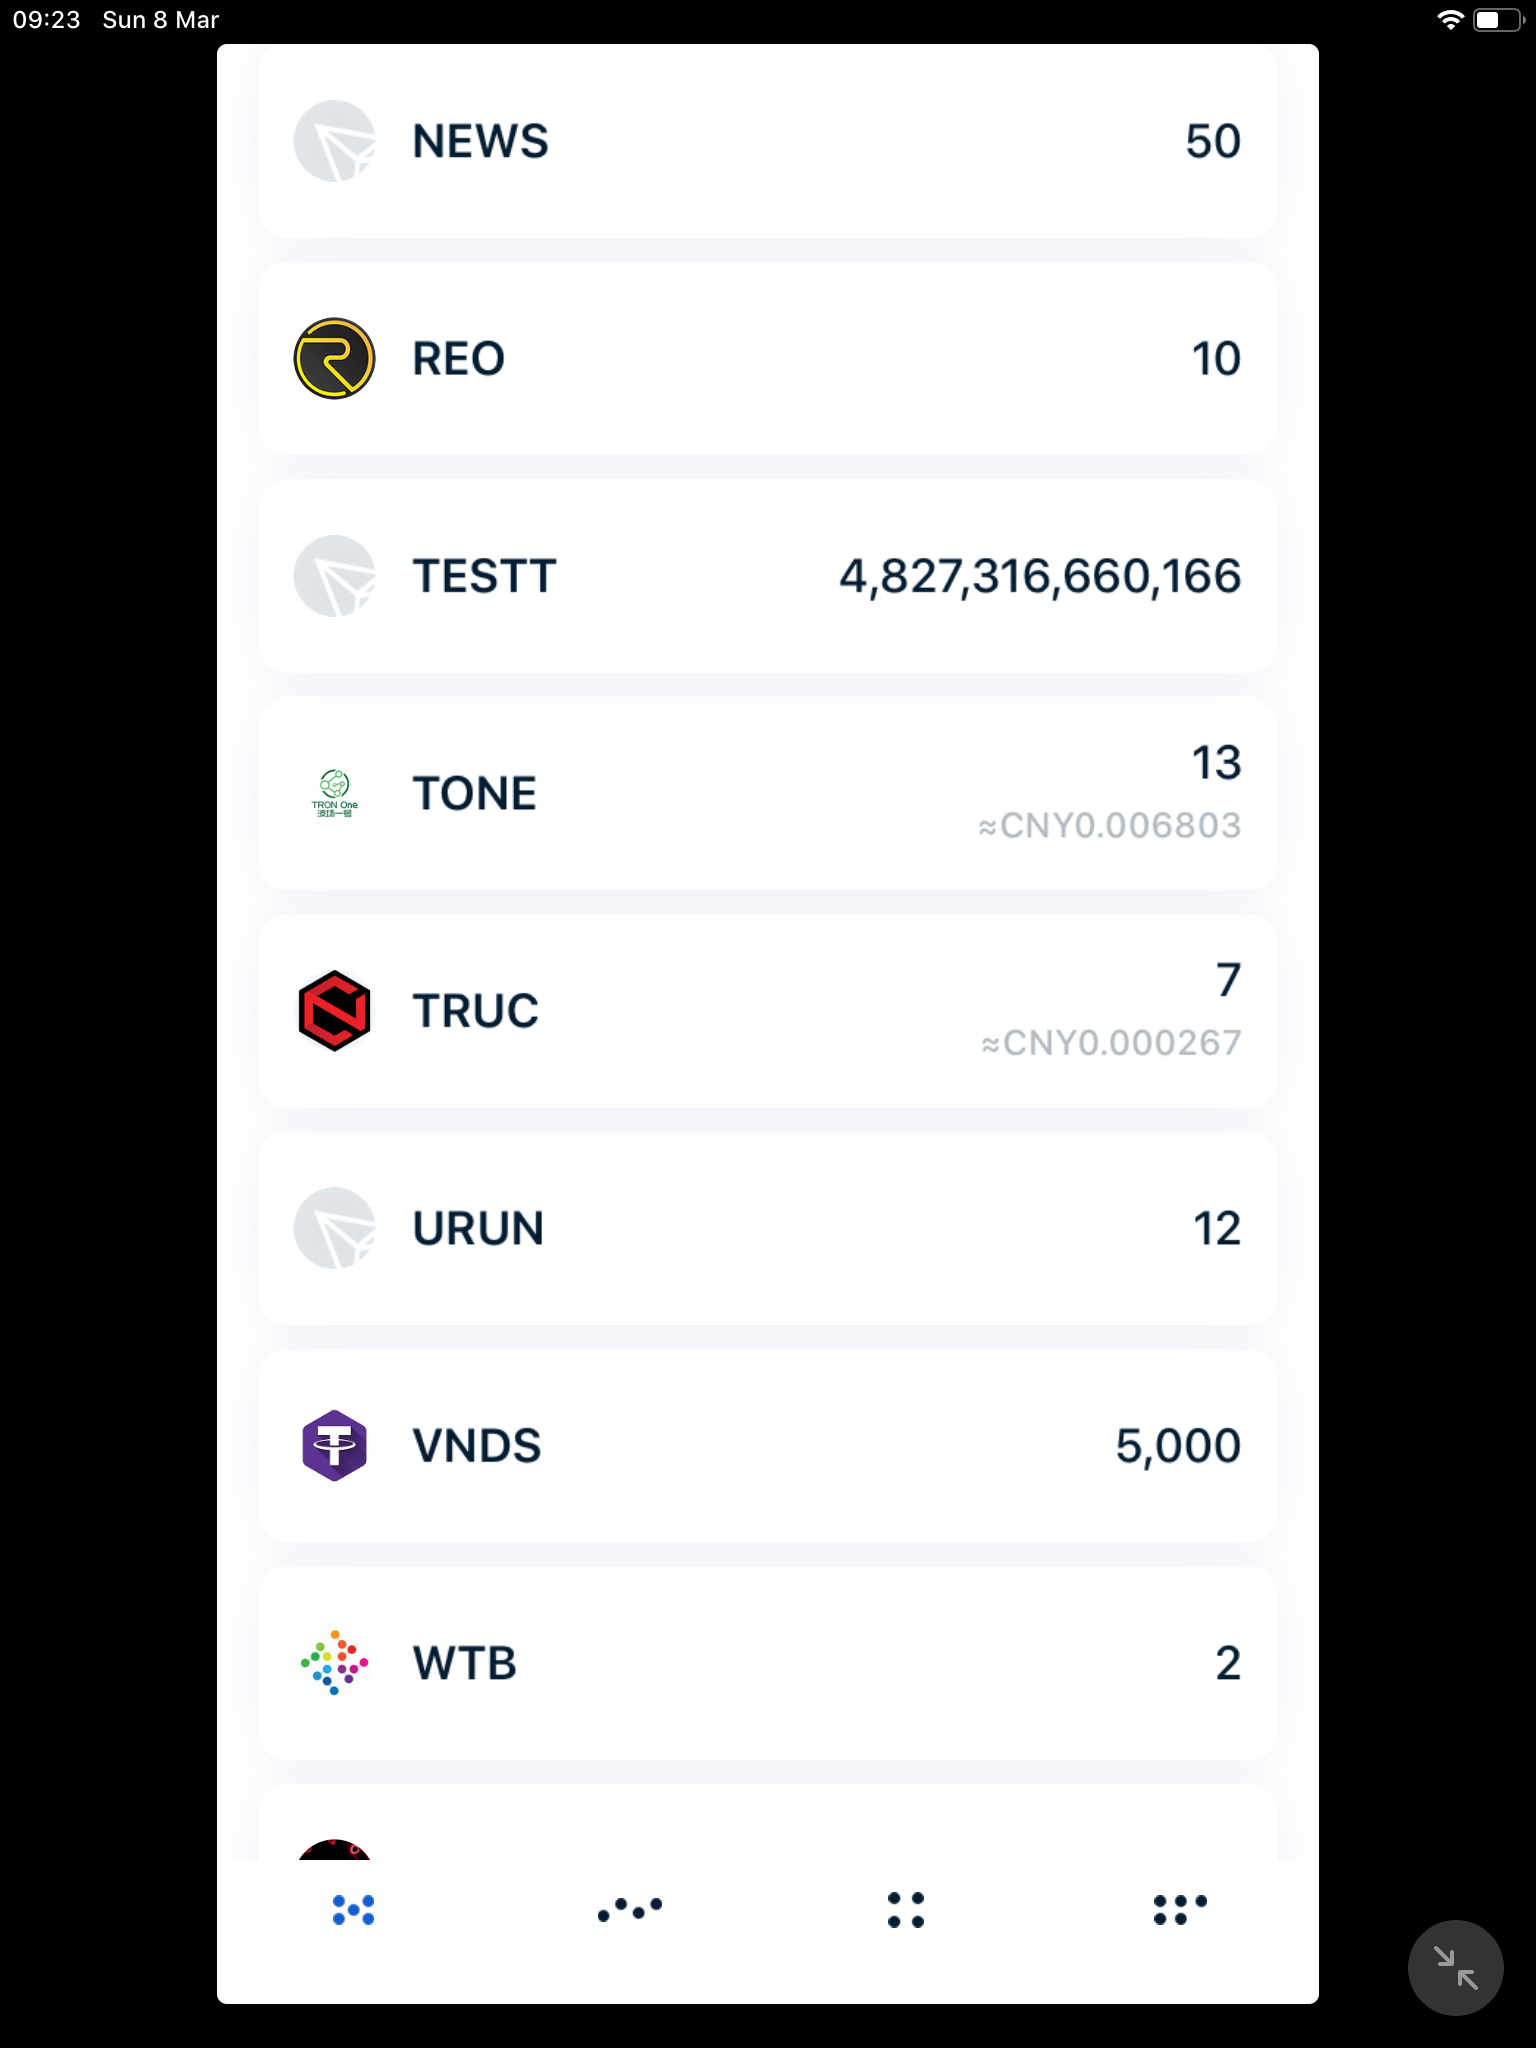Image resolution: width=1536 pixels, height=2048 pixels.
Task: Tap the red hexagon TRUC logo
Action: click(334, 1010)
